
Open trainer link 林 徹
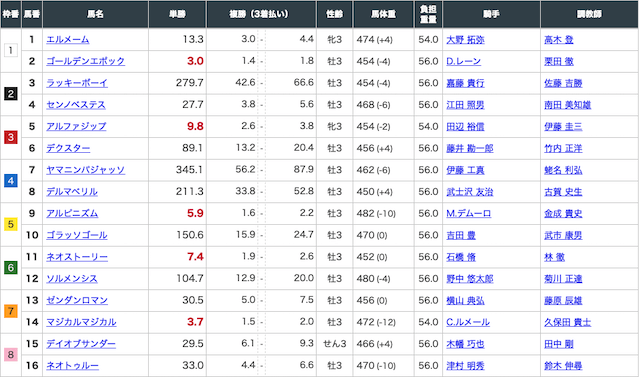[554, 257]
